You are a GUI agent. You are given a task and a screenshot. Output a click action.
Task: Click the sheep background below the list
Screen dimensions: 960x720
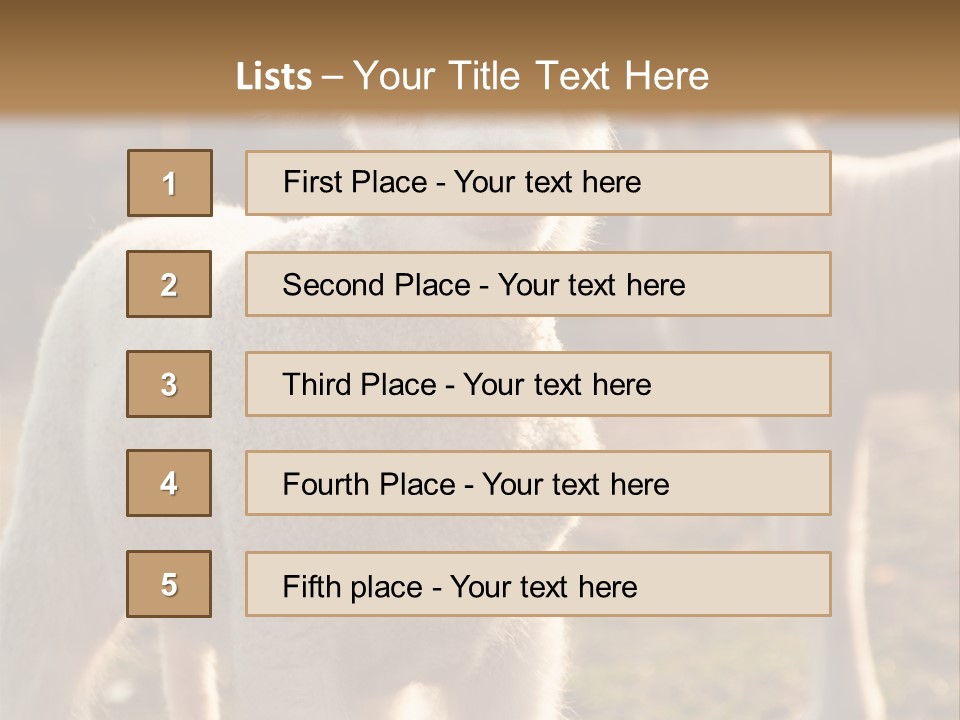coord(480,670)
